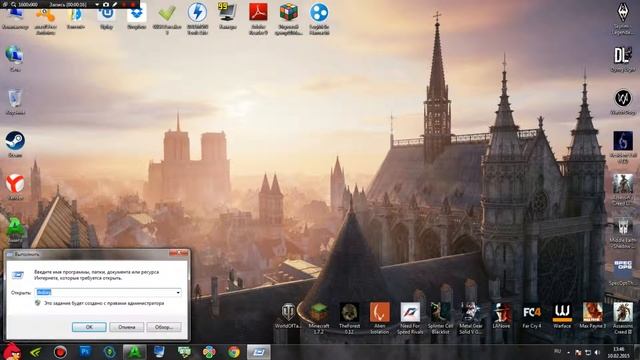Open Google Chrome from the taskbar
The height and width of the screenshot is (360, 640).
click(234, 352)
